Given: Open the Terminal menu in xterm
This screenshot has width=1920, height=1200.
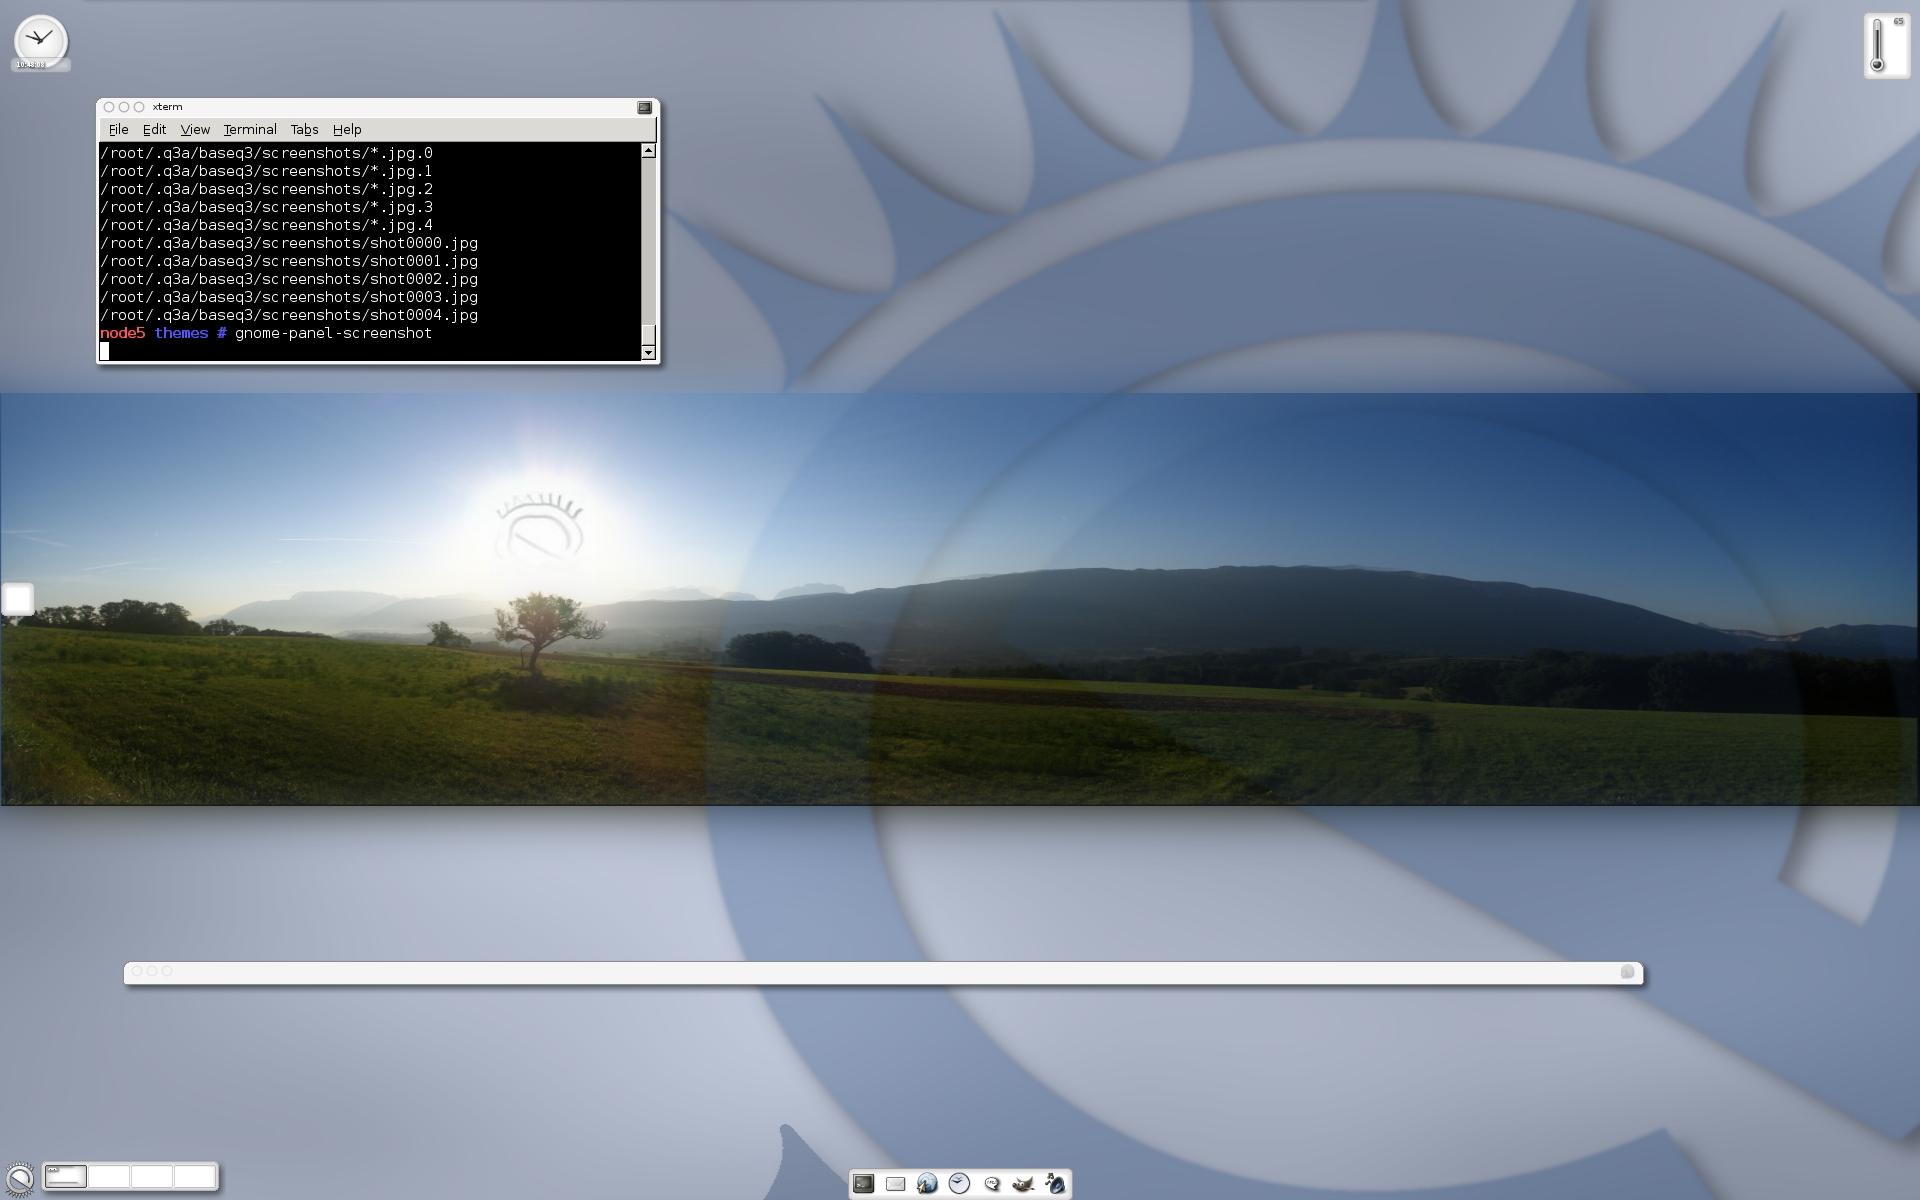Looking at the screenshot, I should tap(250, 130).
